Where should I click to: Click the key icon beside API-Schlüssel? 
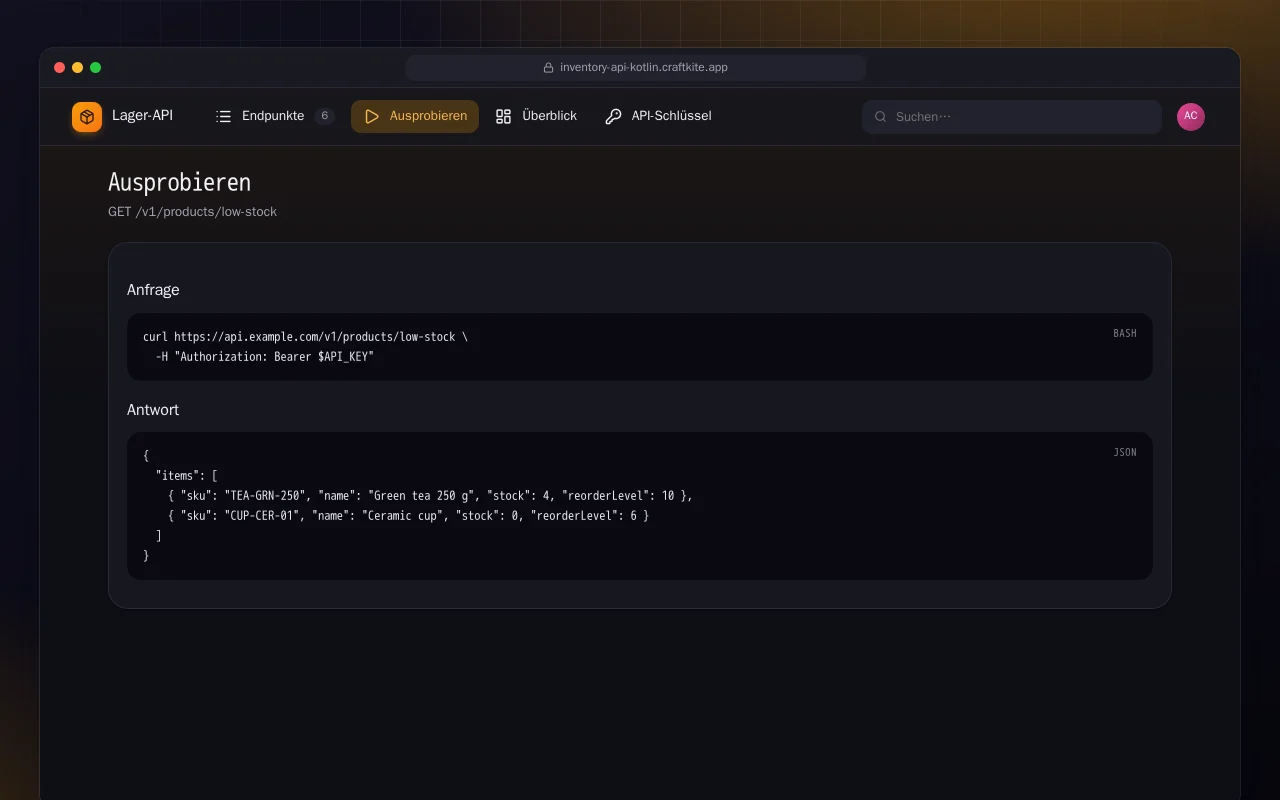click(x=613, y=117)
